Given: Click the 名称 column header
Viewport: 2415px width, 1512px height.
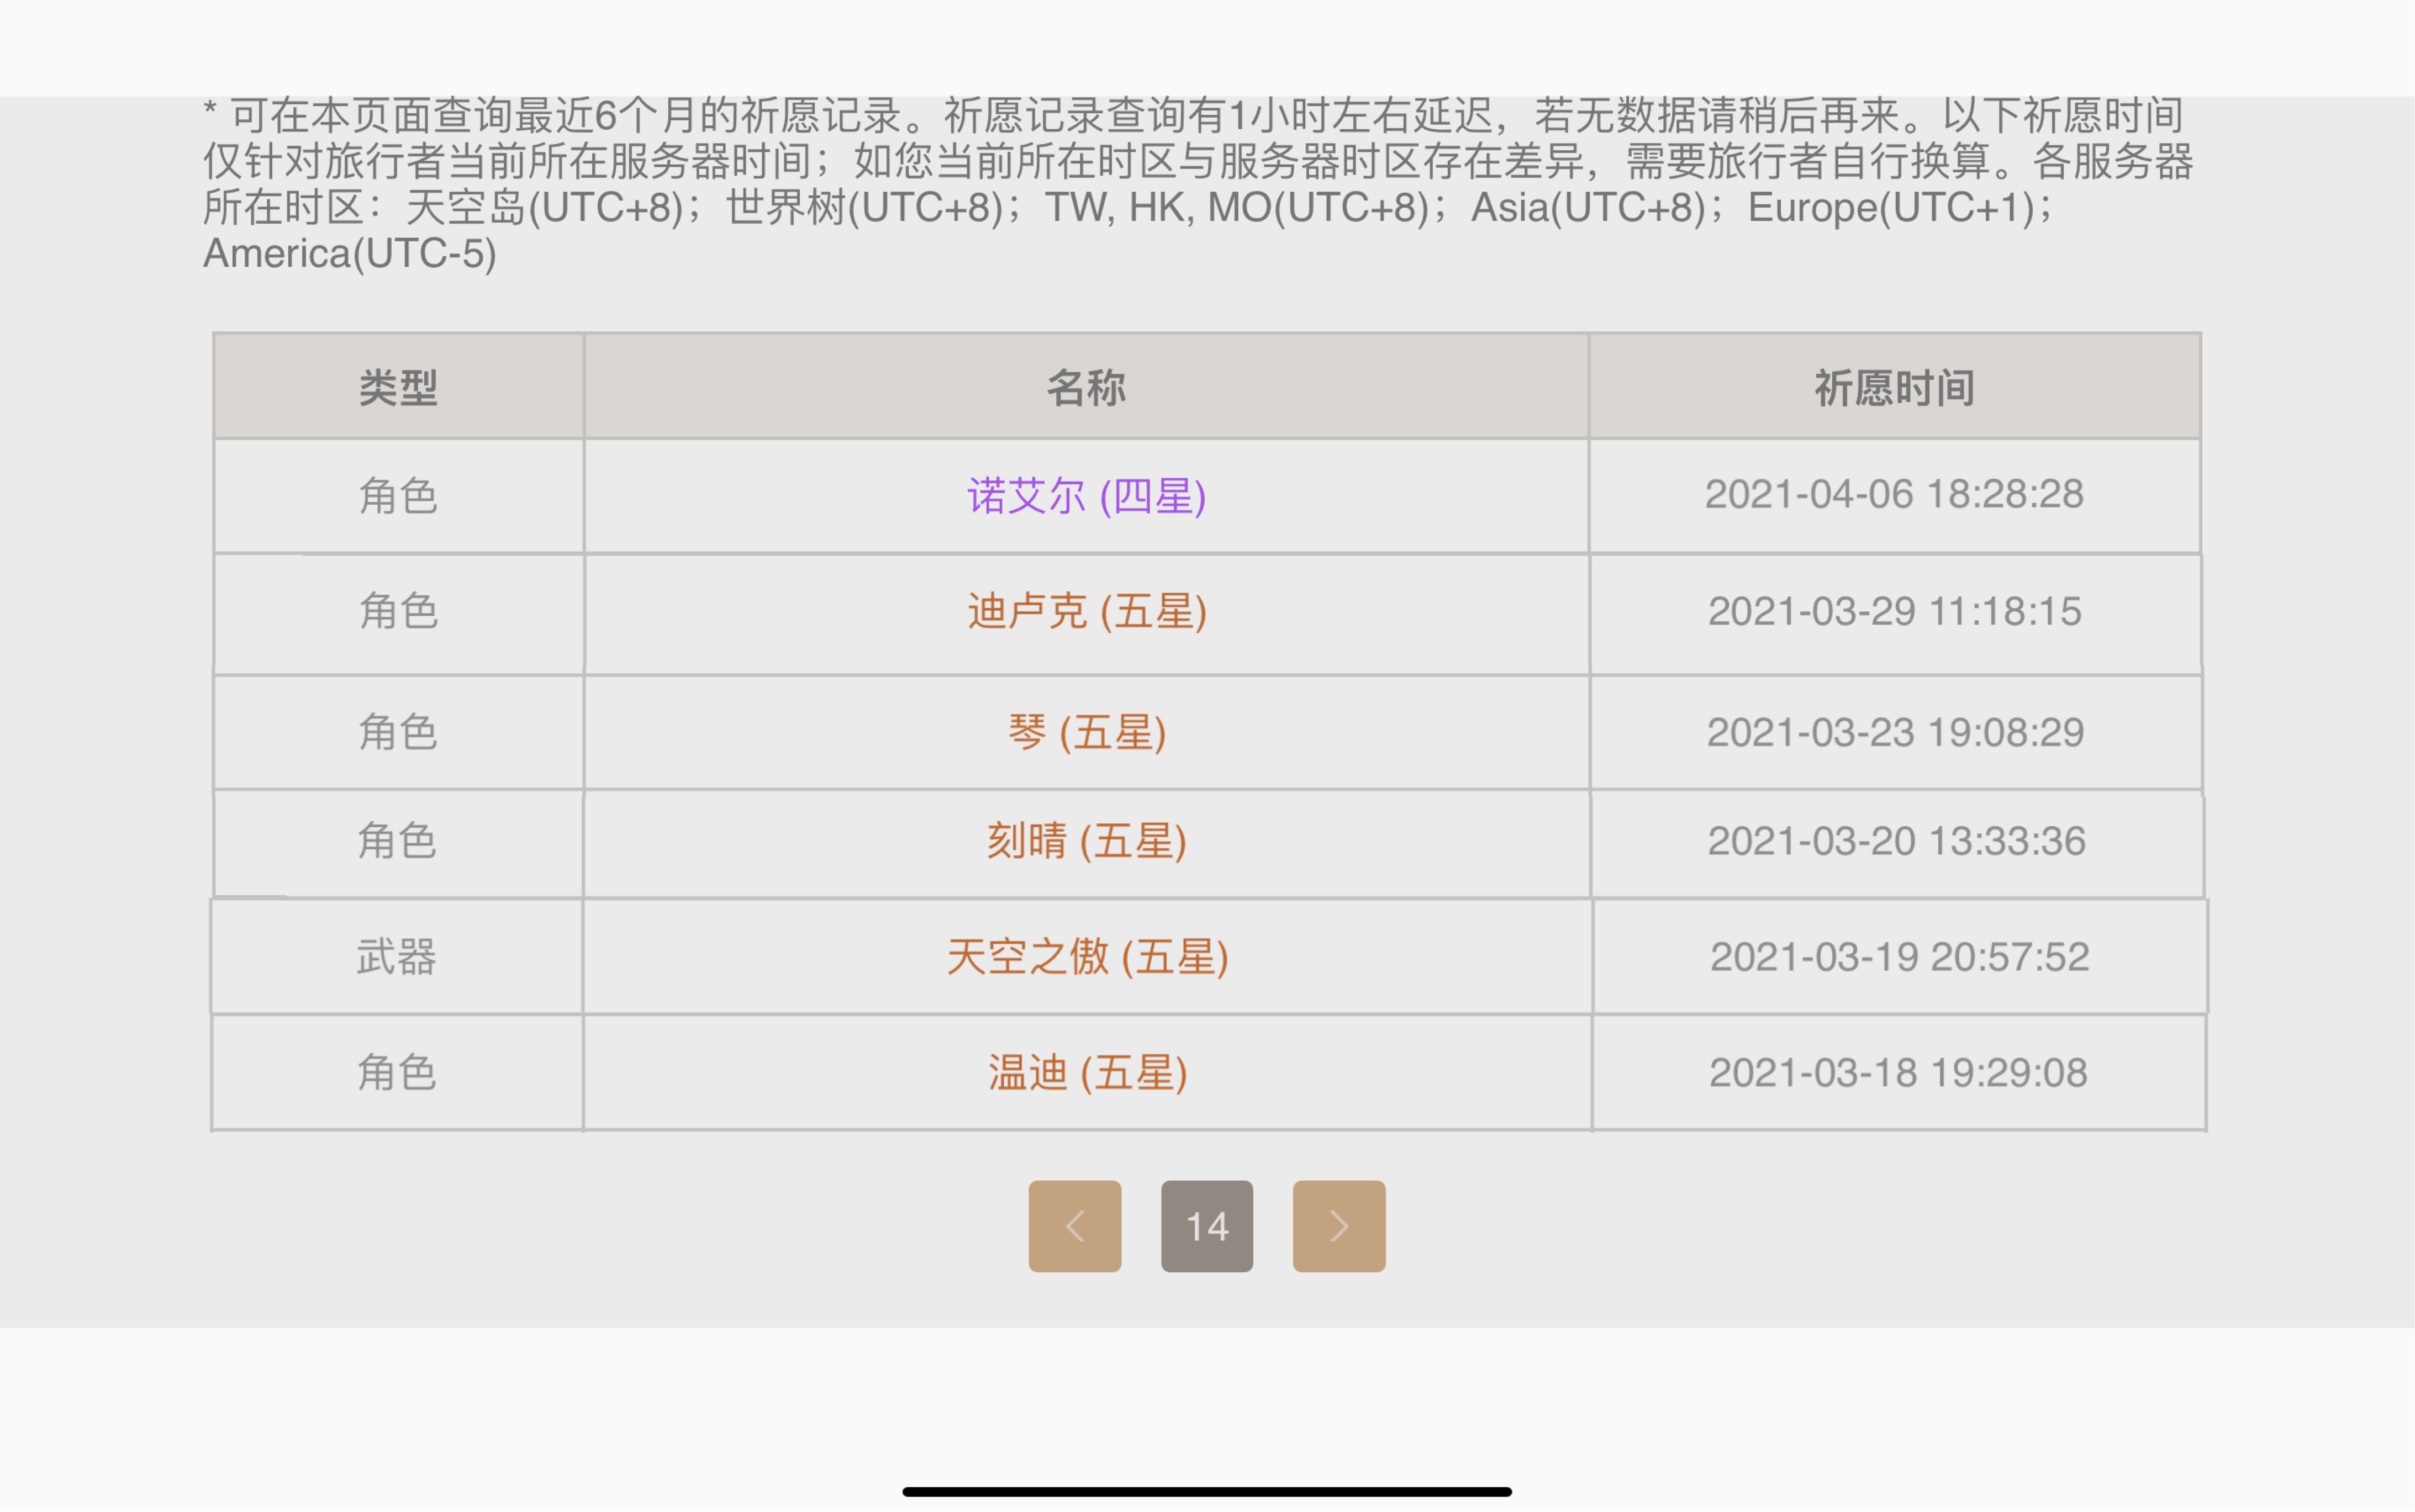Looking at the screenshot, I should (1086, 387).
